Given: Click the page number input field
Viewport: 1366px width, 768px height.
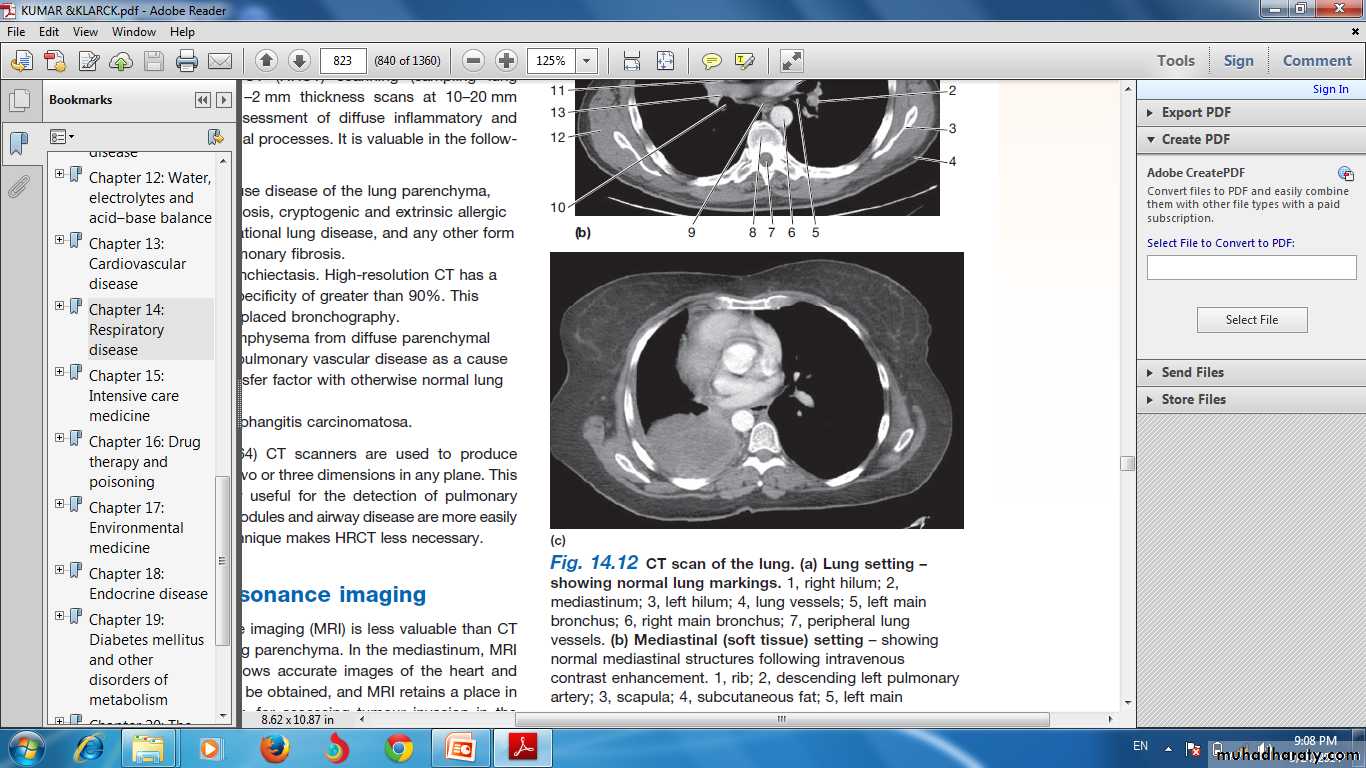Looking at the screenshot, I should [342, 61].
